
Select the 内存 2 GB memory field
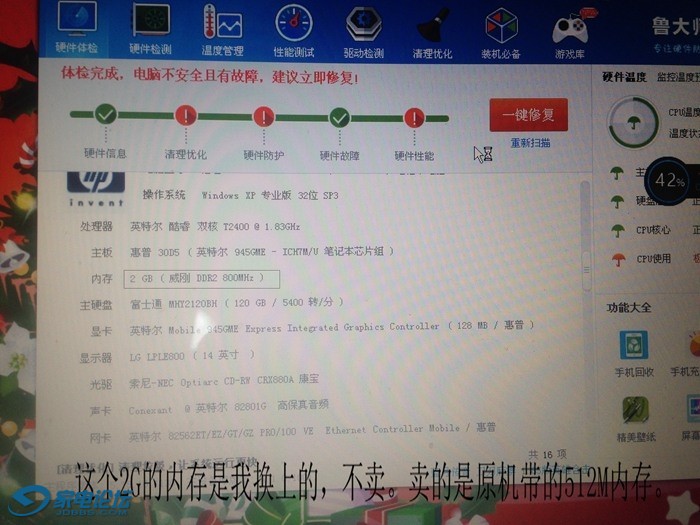pyautogui.click(x=202, y=279)
